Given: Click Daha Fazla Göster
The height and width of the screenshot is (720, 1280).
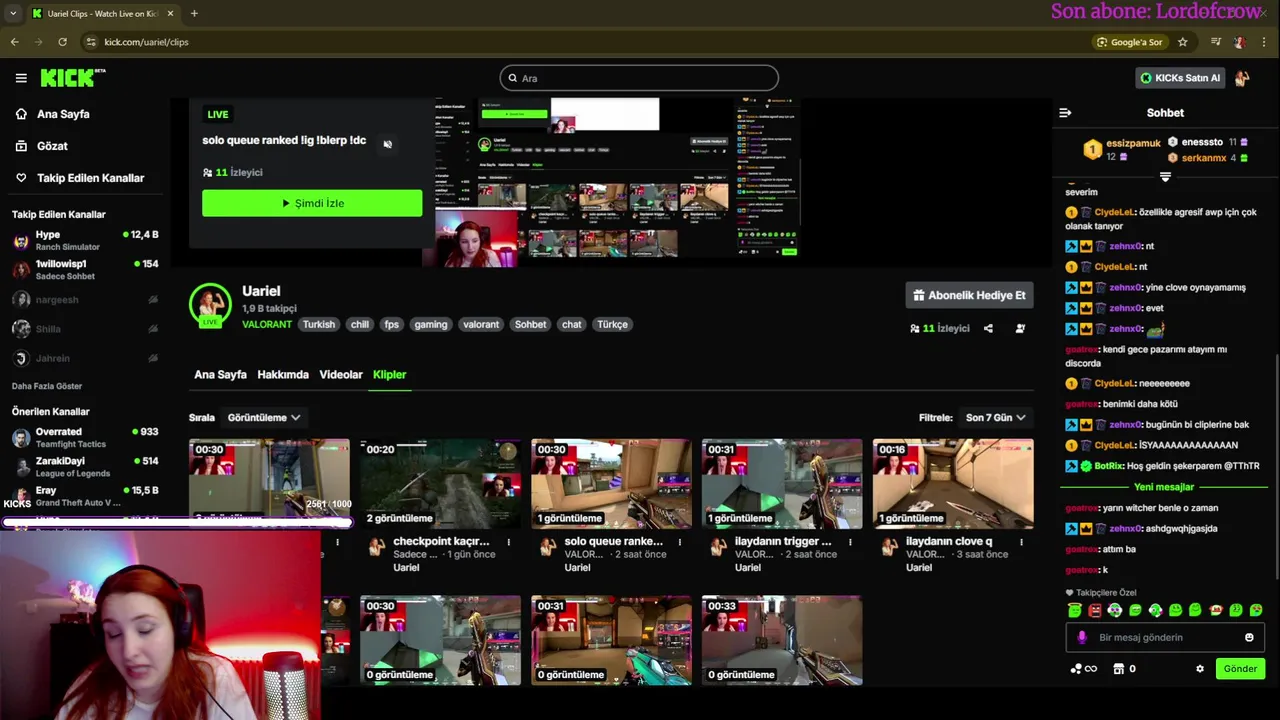Looking at the screenshot, I should pos(47,386).
